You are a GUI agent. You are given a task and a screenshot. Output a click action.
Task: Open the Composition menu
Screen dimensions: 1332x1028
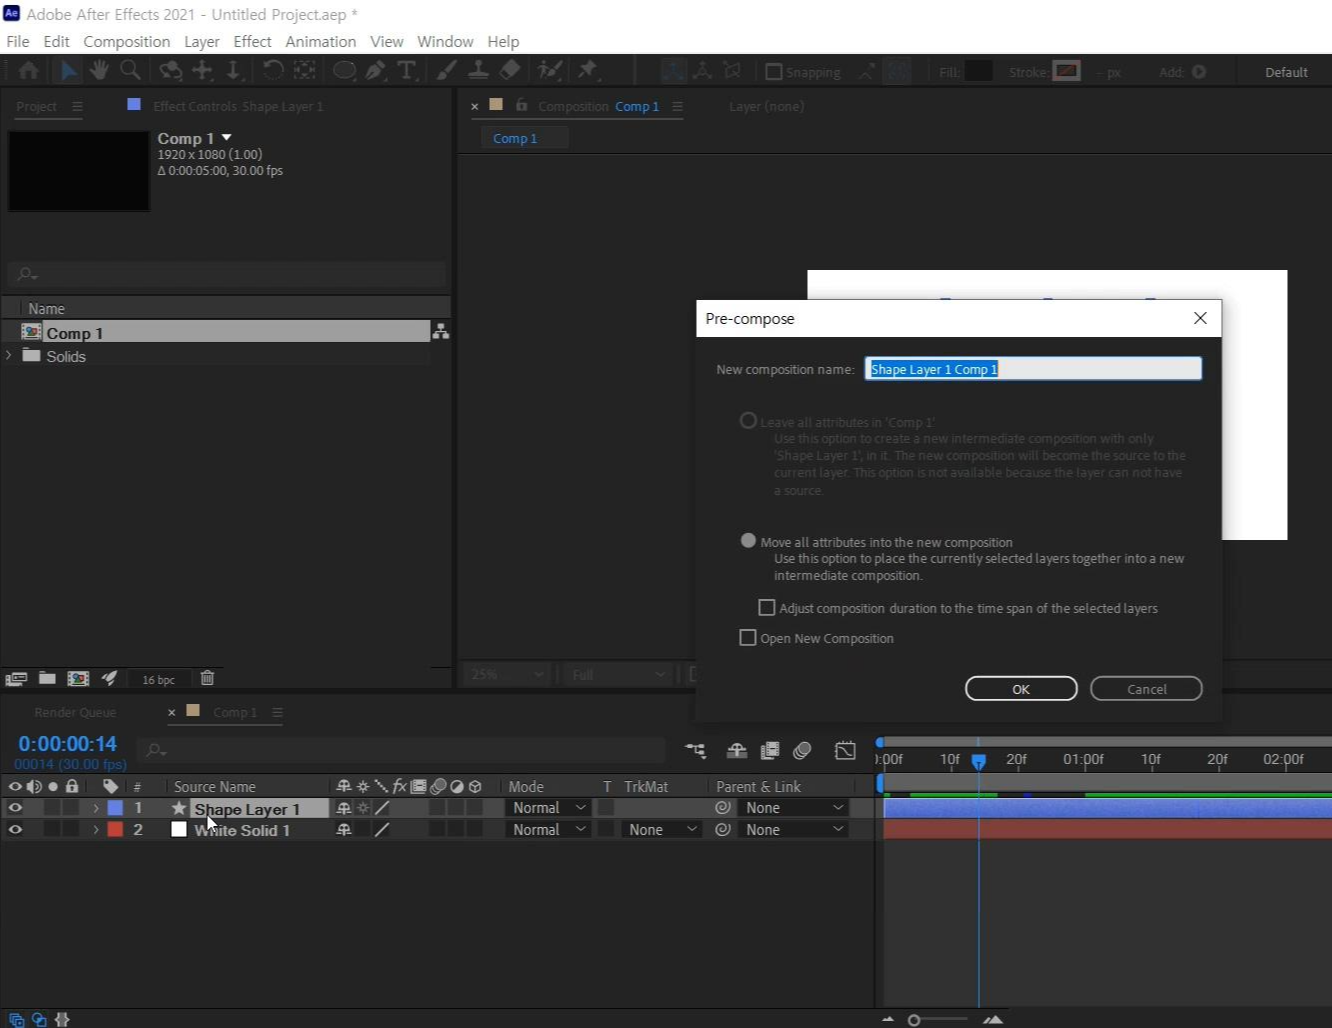(x=127, y=41)
